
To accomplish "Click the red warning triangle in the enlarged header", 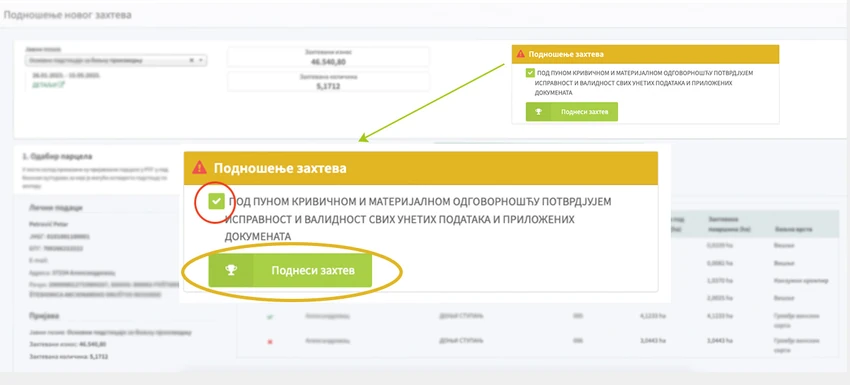I will [x=199, y=168].
